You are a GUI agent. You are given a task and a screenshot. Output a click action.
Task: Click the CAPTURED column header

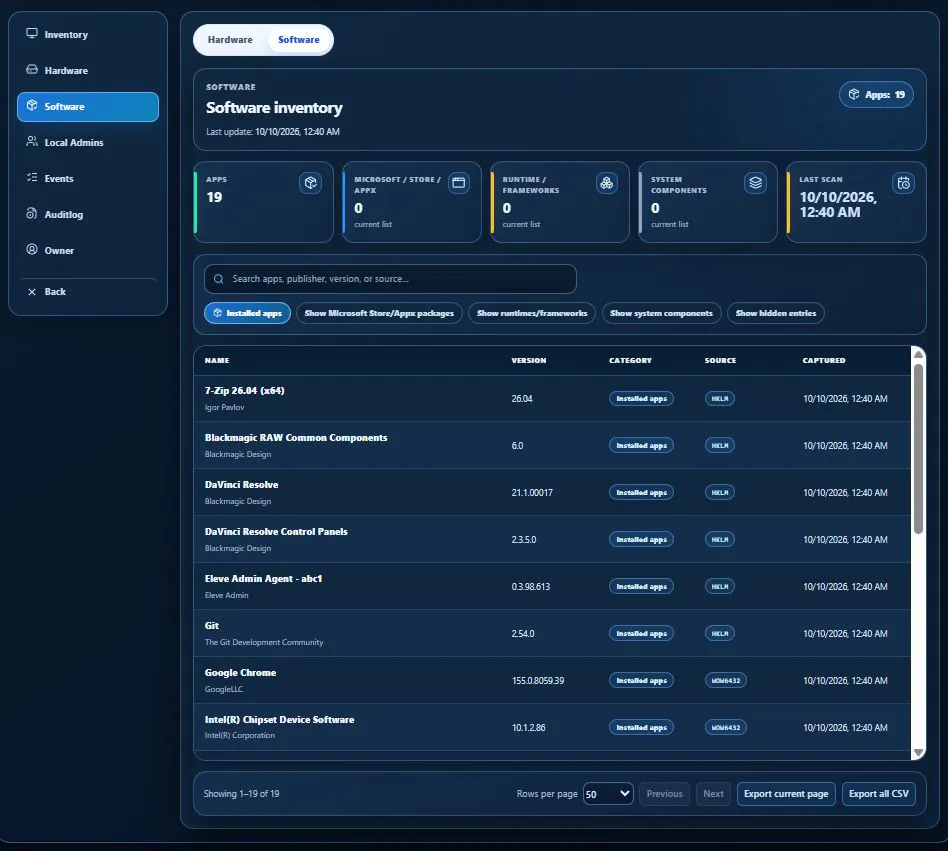click(824, 360)
